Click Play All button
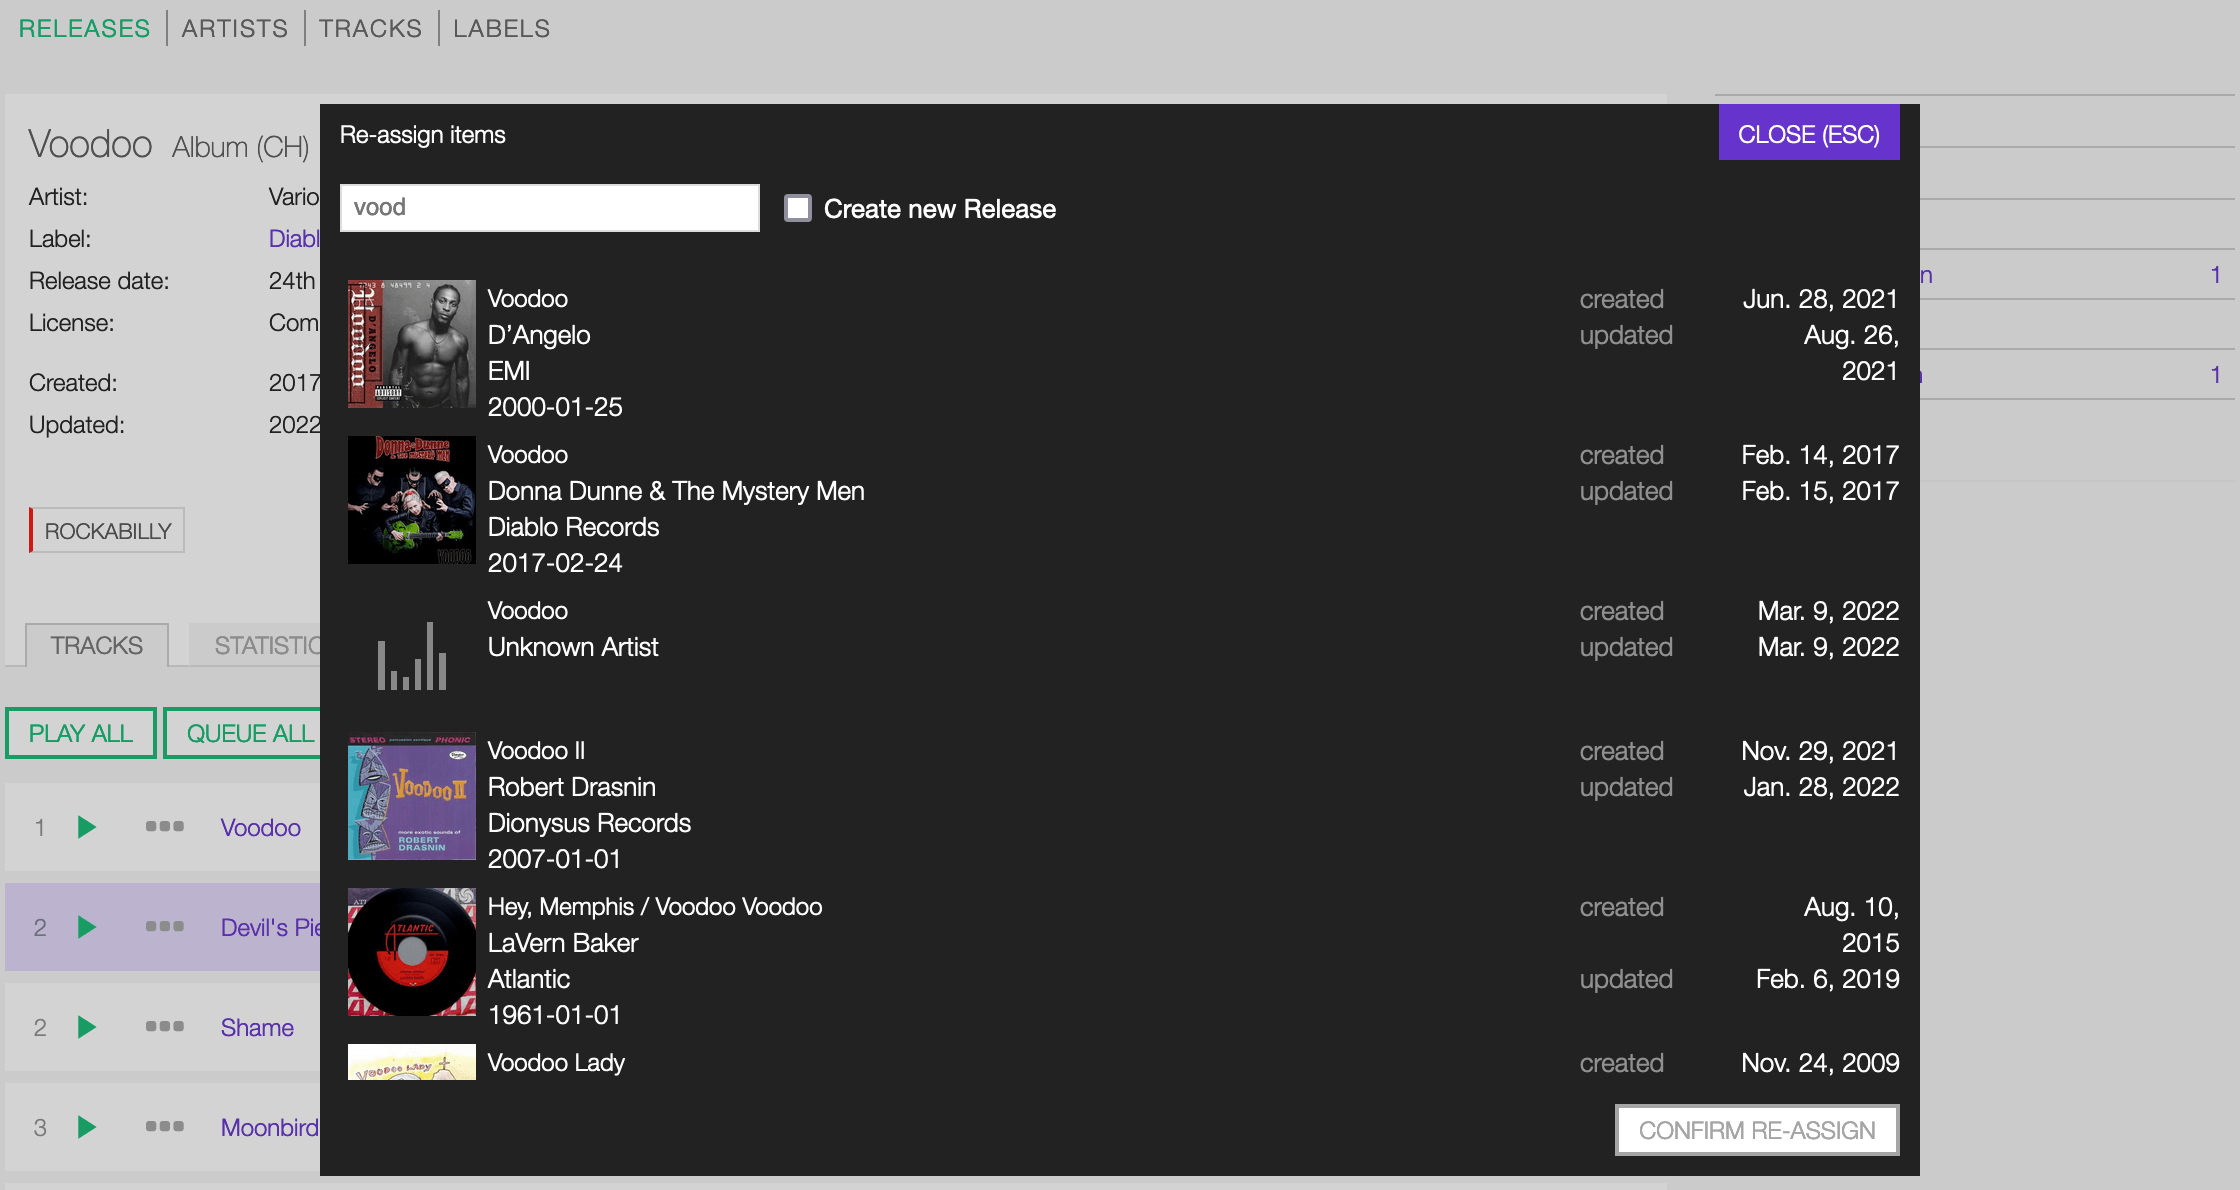Screen dimensions: 2240x1190 click(x=81, y=733)
